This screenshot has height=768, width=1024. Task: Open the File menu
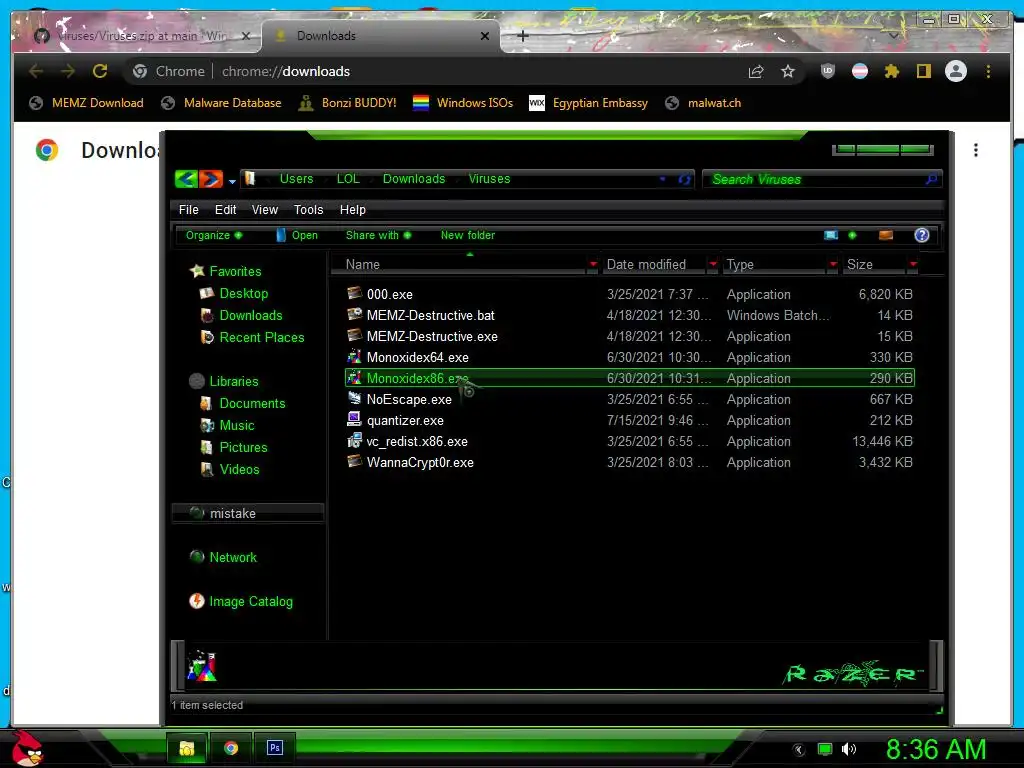189,210
